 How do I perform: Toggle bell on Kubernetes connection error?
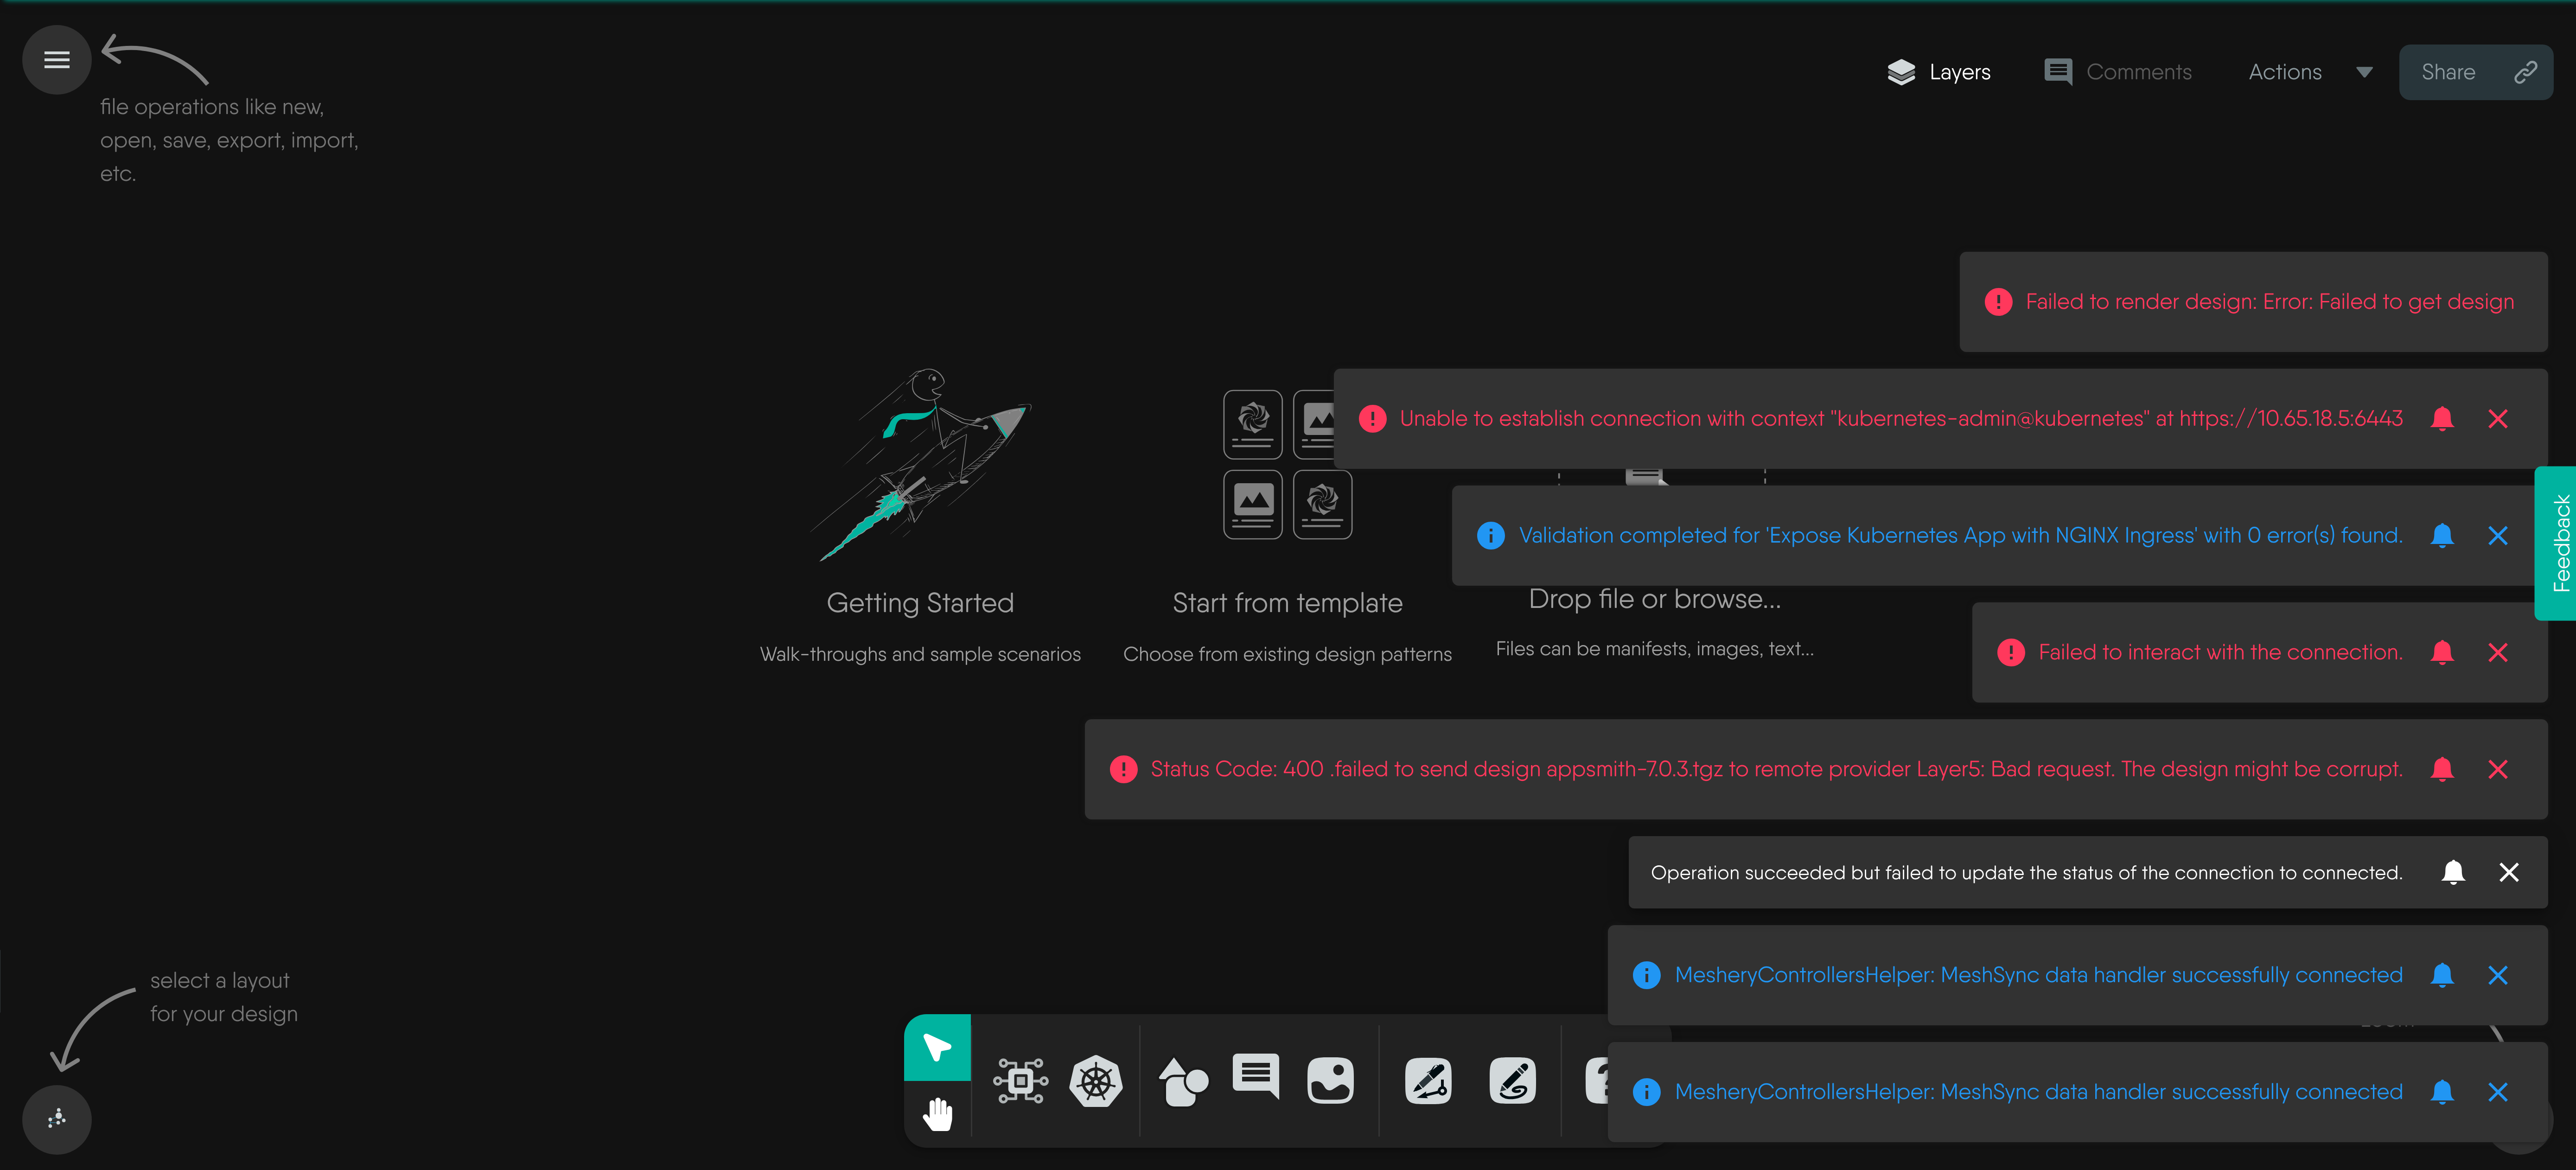pyautogui.click(x=2442, y=418)
